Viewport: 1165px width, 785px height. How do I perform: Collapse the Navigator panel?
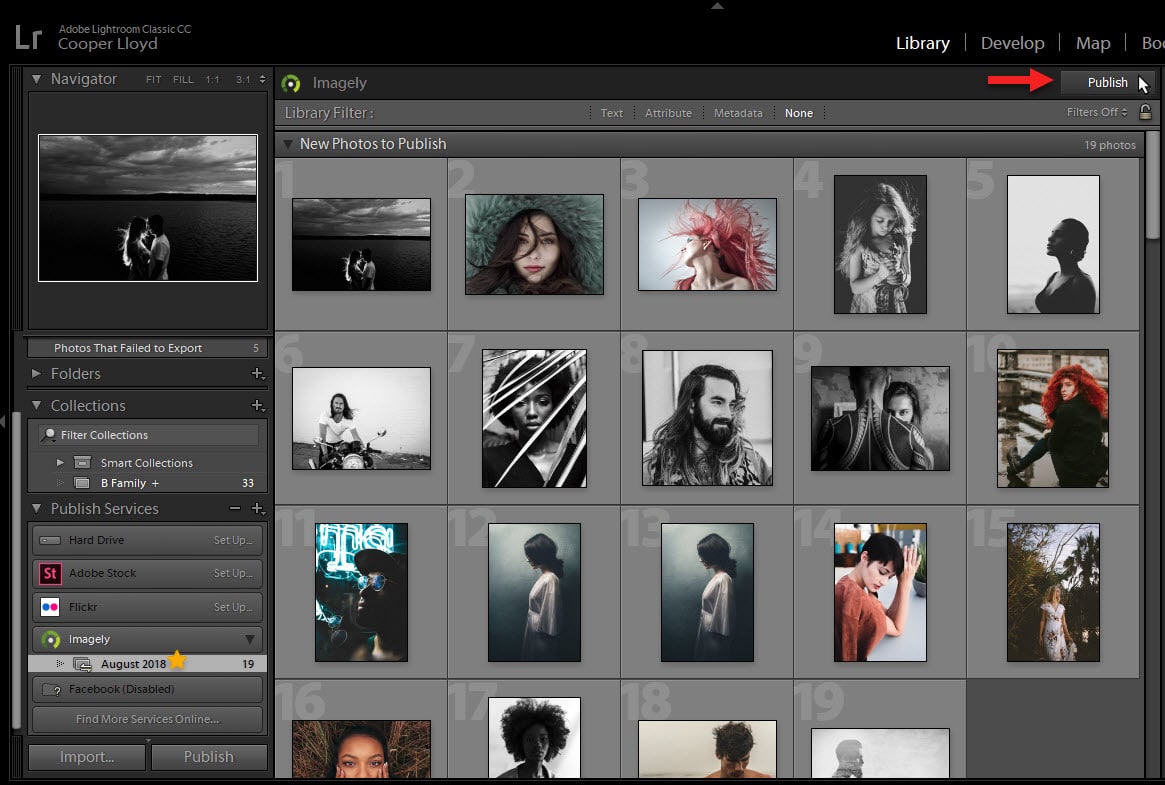[36, 79]
